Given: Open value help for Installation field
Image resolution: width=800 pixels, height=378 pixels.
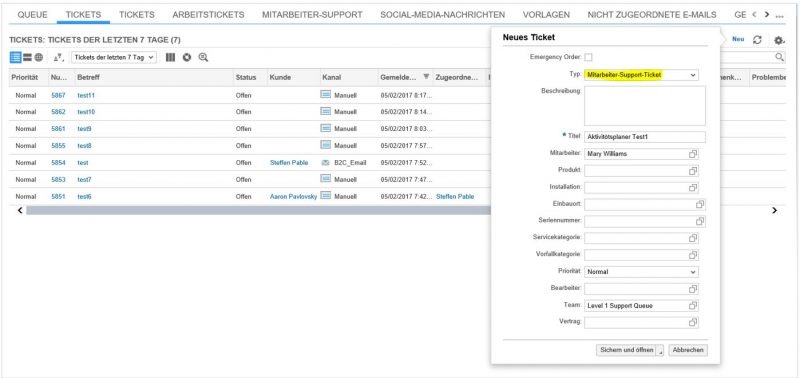Looking at the screenshot, I should point(693,188).
